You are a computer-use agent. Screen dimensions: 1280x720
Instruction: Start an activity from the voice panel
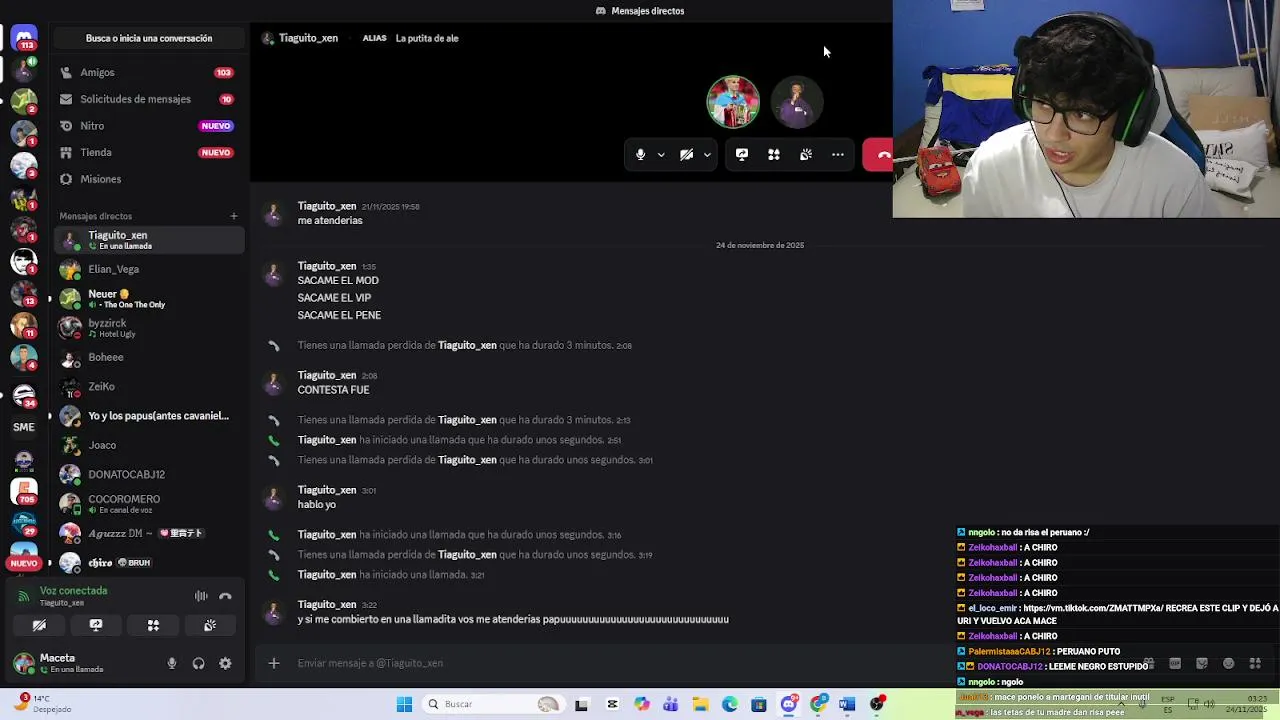tap(153, 625)
